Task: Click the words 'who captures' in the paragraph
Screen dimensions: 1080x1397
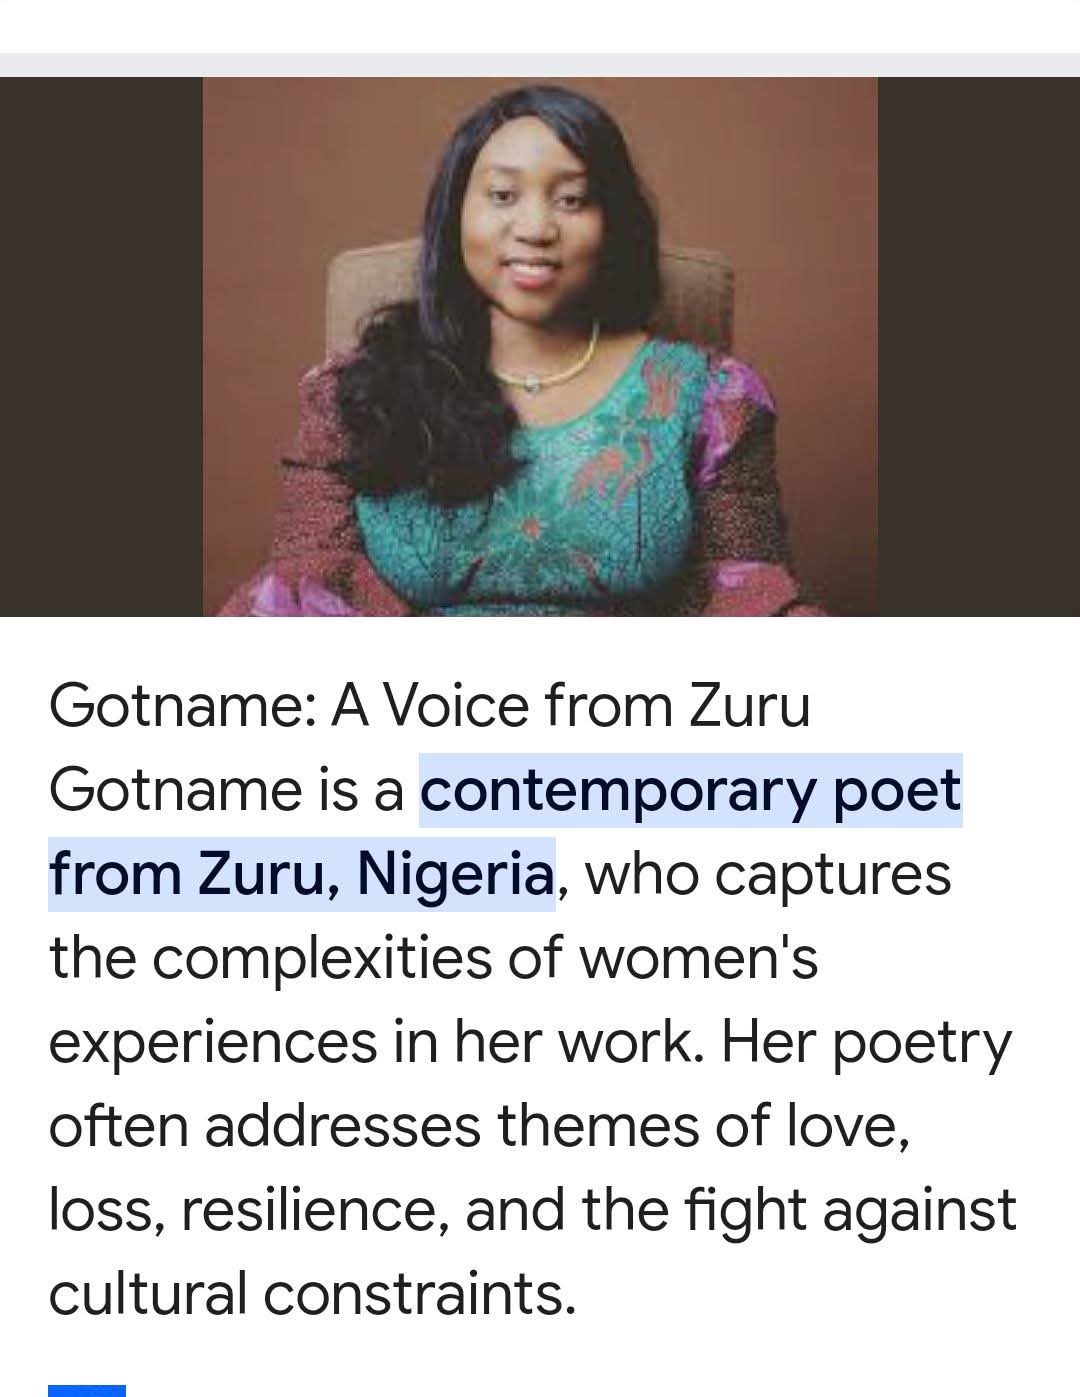Action: [767, 874]
